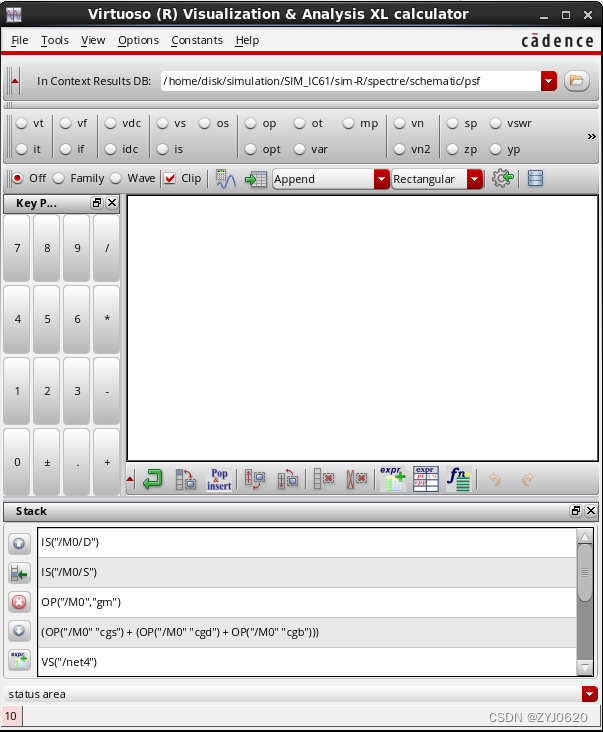Image resolution: width=603 pixels, height=732 pixels.
Task: Select the vswr radio button
Action: pyautogui.click(x=496, y=123)
